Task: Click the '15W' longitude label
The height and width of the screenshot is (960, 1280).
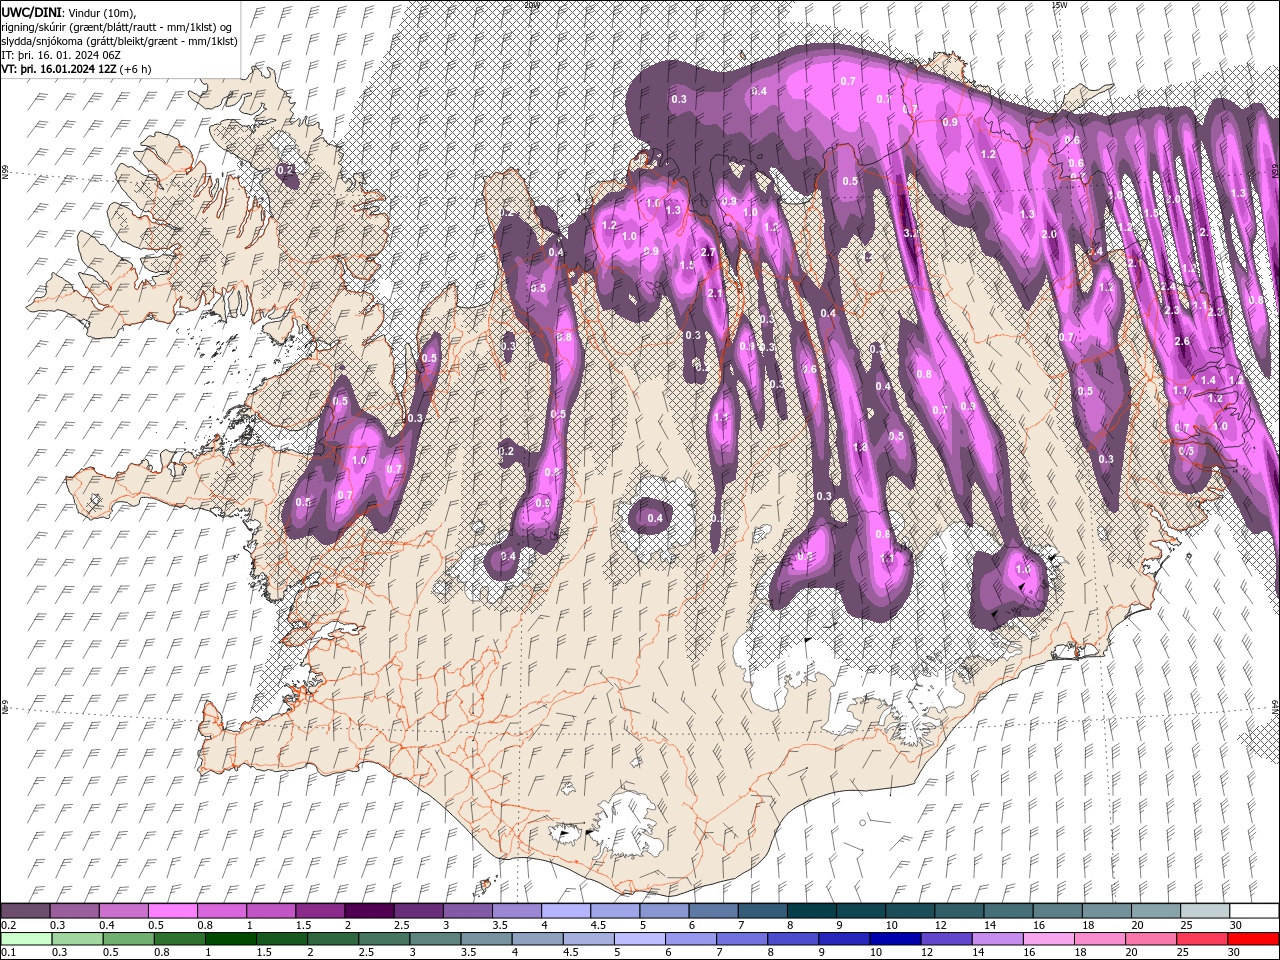Action: pyautogui.click(x=1058, y=4)
